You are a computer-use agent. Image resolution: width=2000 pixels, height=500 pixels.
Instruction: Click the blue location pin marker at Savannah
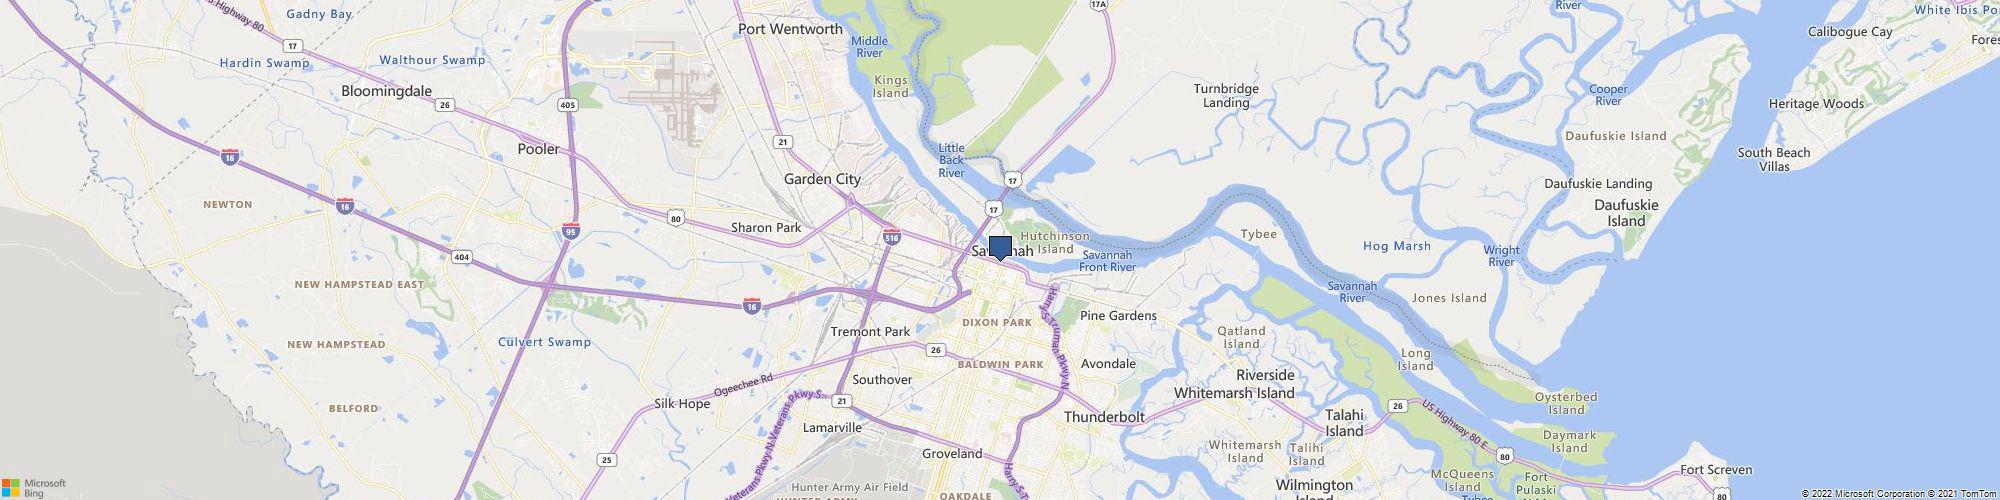(1000, 249)
